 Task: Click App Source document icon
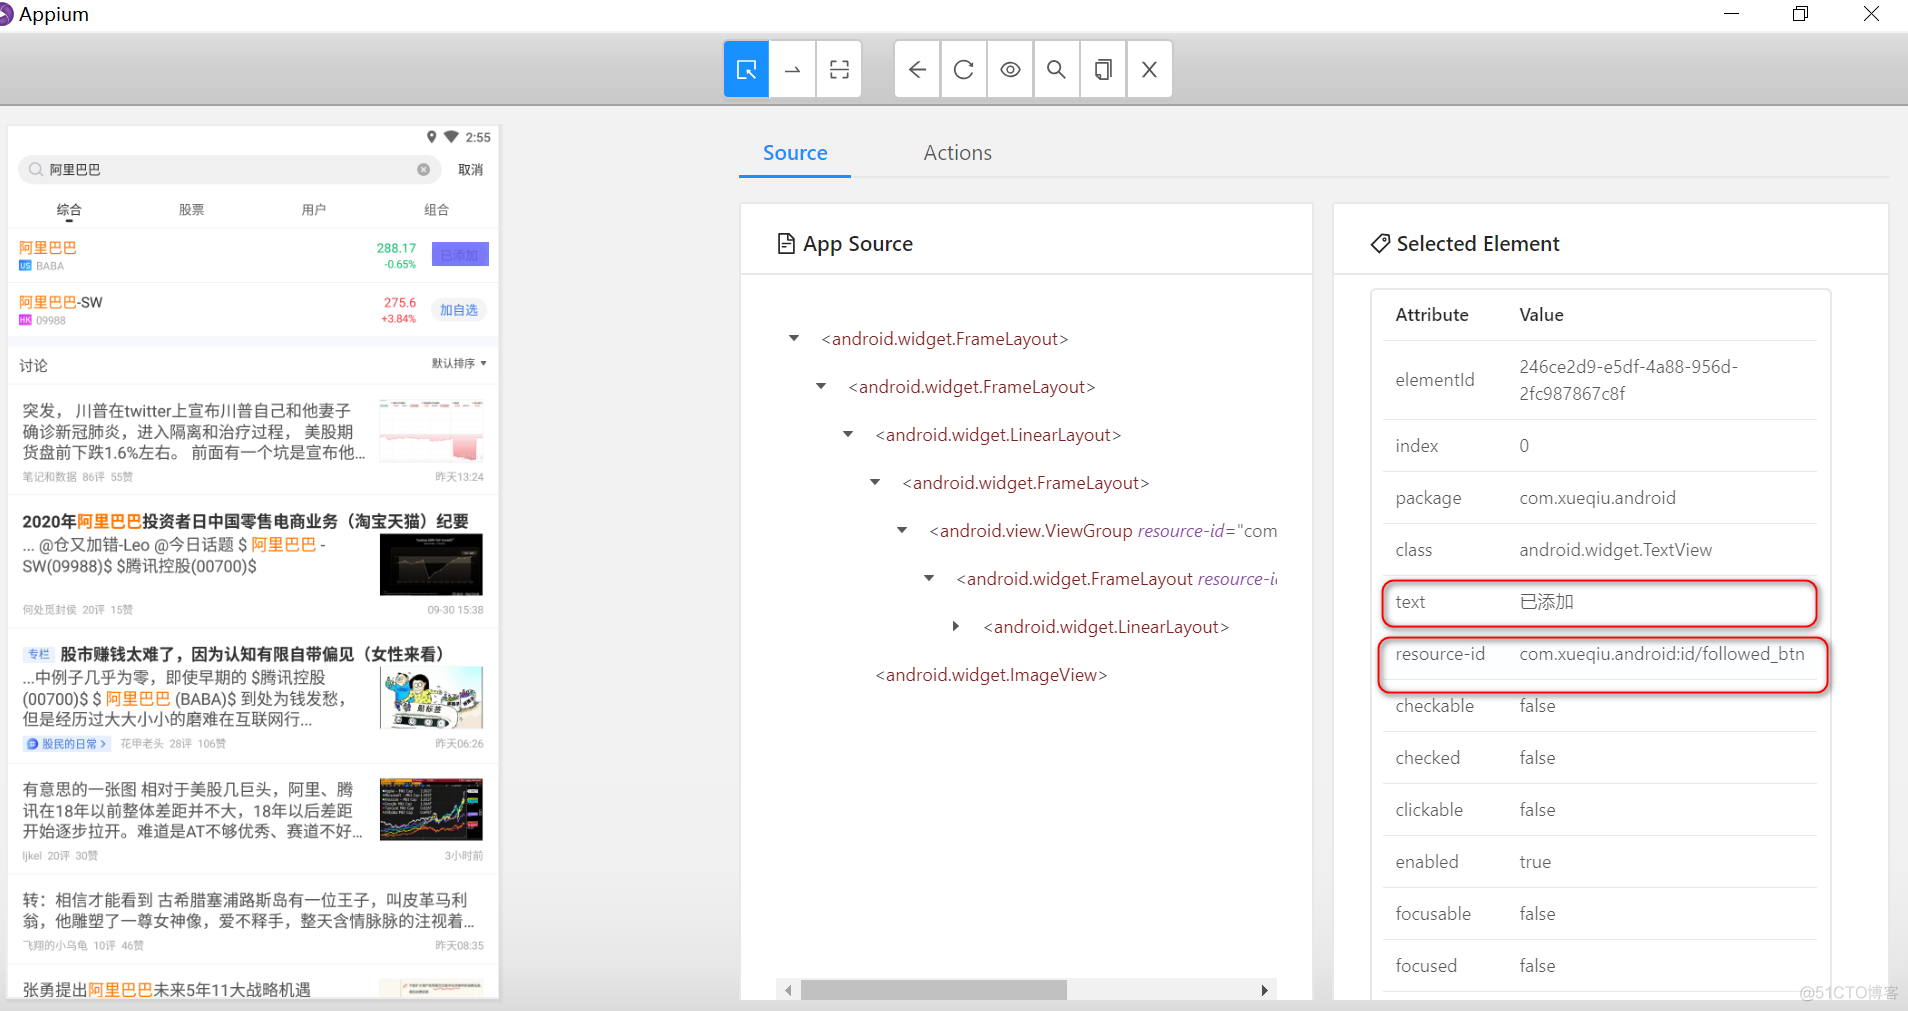tap(786, 244)
